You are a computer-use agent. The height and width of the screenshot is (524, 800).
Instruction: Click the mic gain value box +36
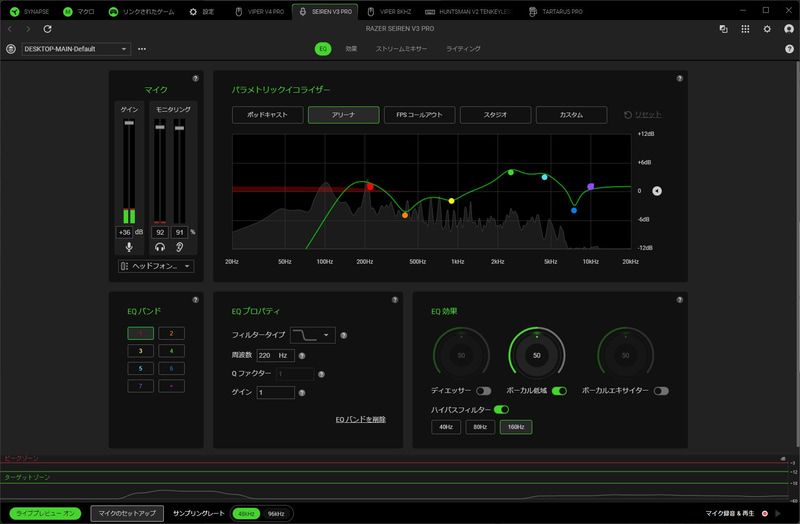pos(125,232)
